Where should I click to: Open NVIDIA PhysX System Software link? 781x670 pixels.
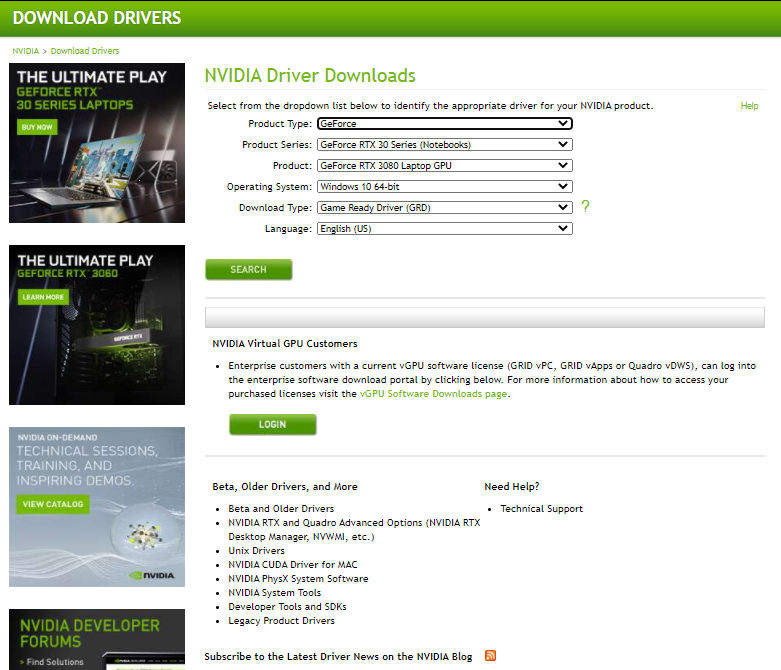pyautogui.click(x=298, y=578)
